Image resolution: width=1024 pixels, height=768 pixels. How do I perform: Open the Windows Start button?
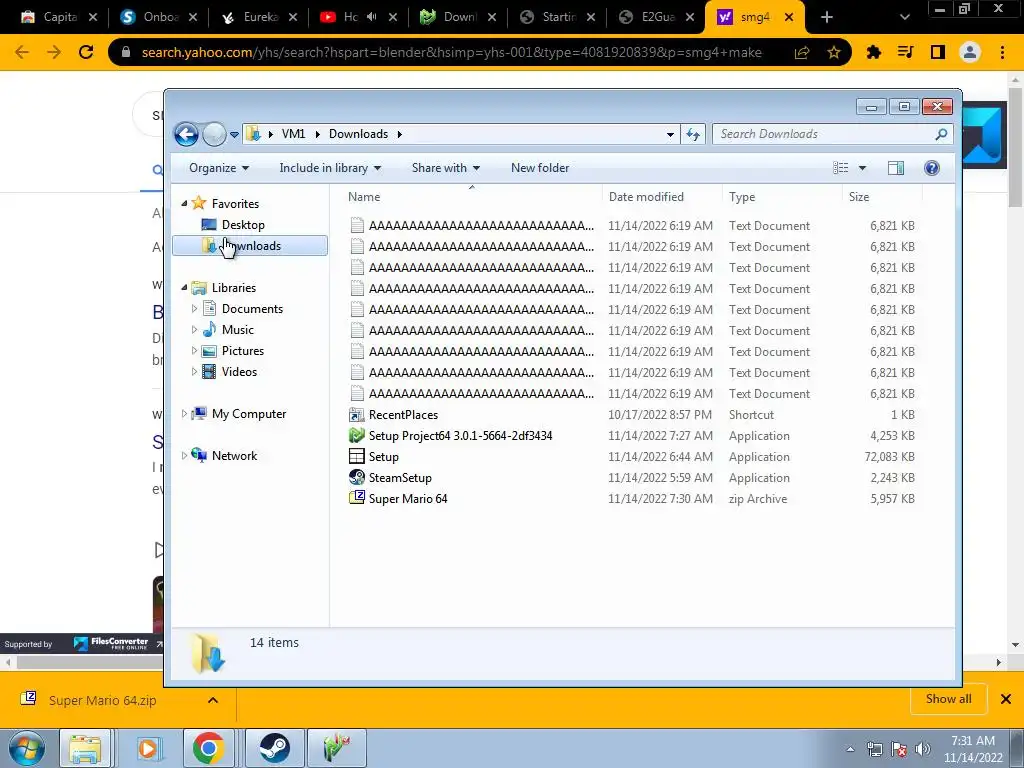(26, 748)
